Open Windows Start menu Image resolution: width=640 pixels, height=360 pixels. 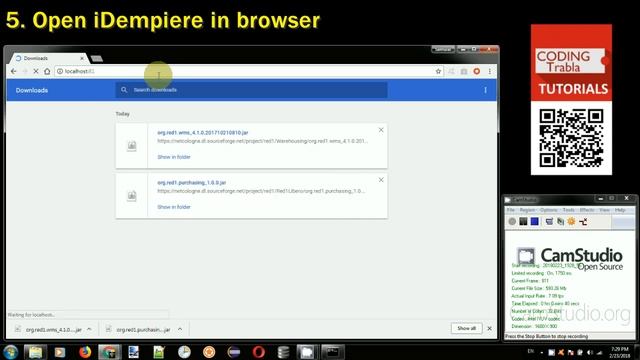pos(10,352)
